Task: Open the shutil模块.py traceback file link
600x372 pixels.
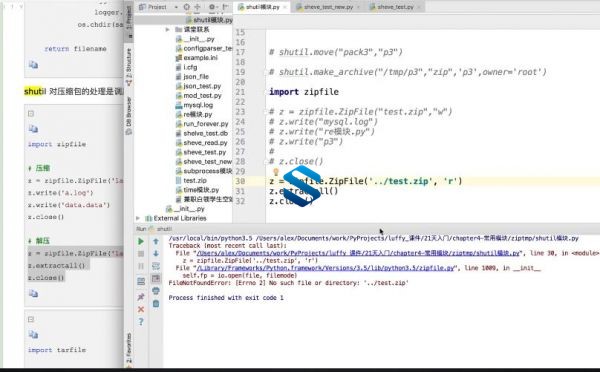Action: (359, 253)
